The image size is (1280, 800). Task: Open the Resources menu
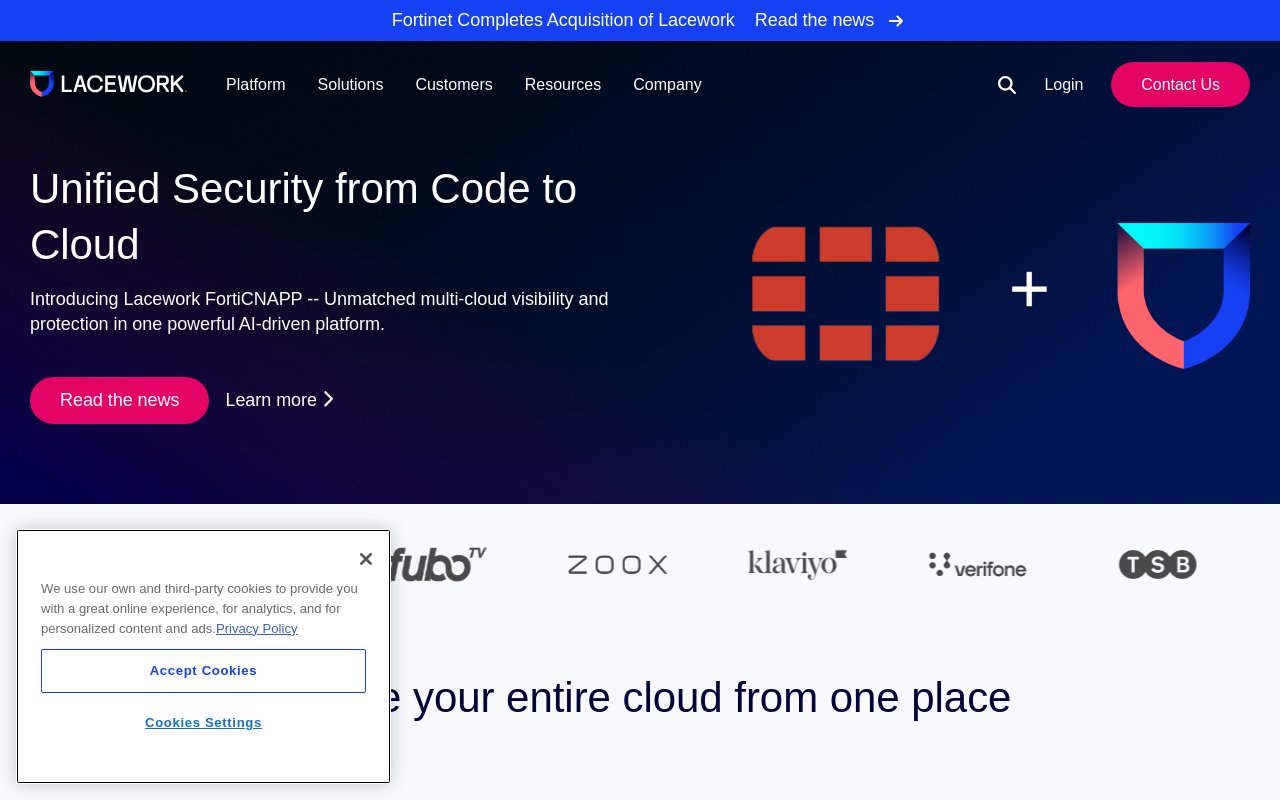point(563,85)
